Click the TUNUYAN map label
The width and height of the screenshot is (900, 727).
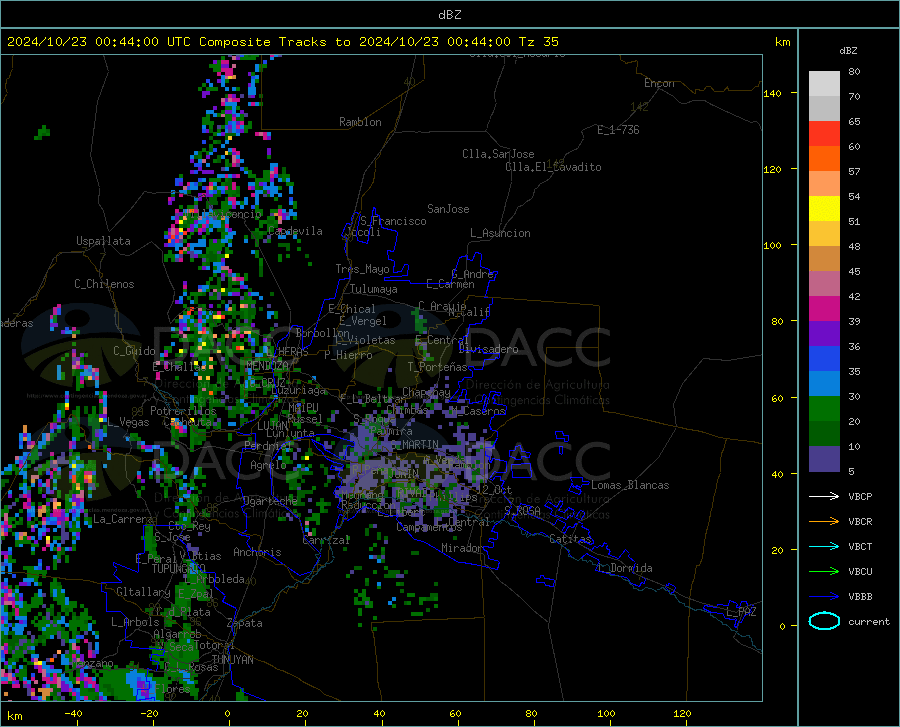pyautogui.click(x=232, y=659)
